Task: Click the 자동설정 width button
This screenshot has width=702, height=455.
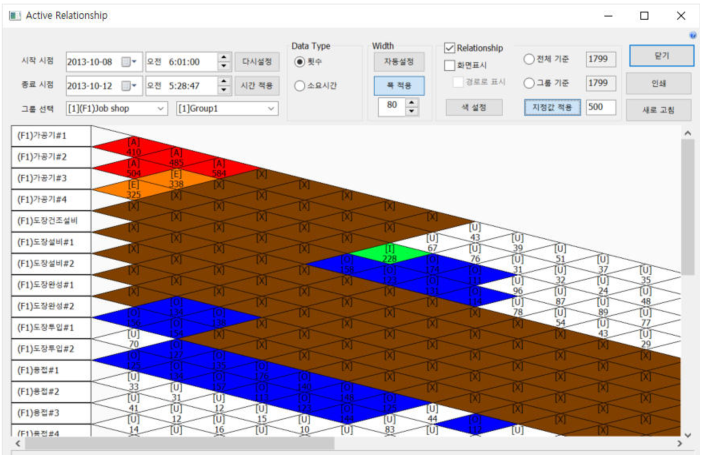Action: [399, 61]
